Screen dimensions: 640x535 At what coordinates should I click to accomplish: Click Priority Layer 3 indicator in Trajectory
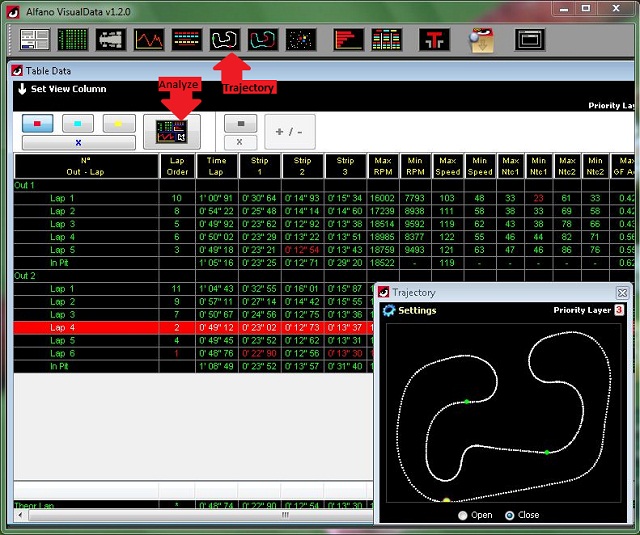(619, 310)
